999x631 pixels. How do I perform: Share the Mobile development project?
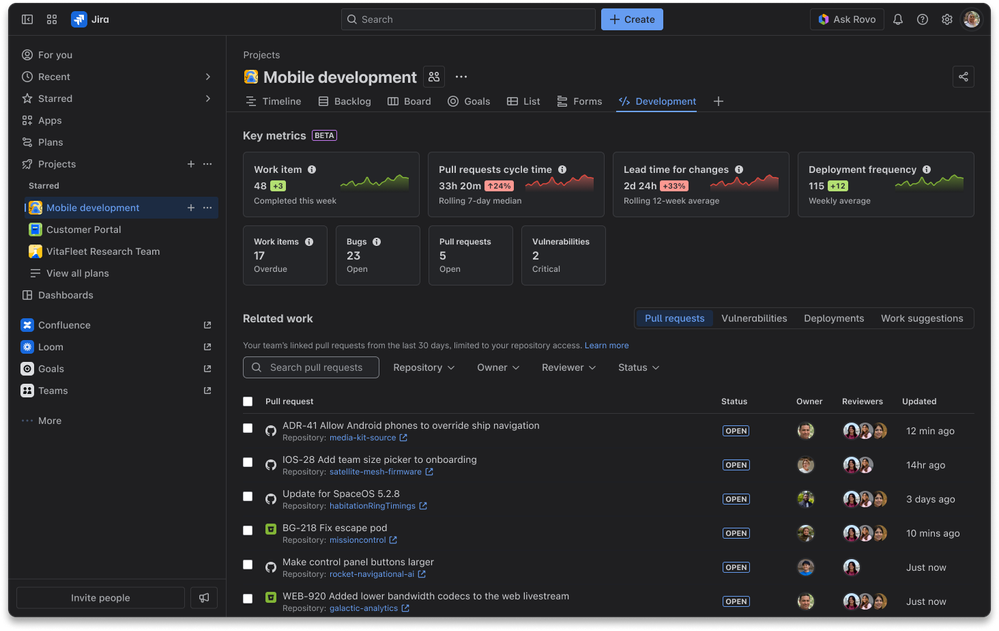click(963, 76)
